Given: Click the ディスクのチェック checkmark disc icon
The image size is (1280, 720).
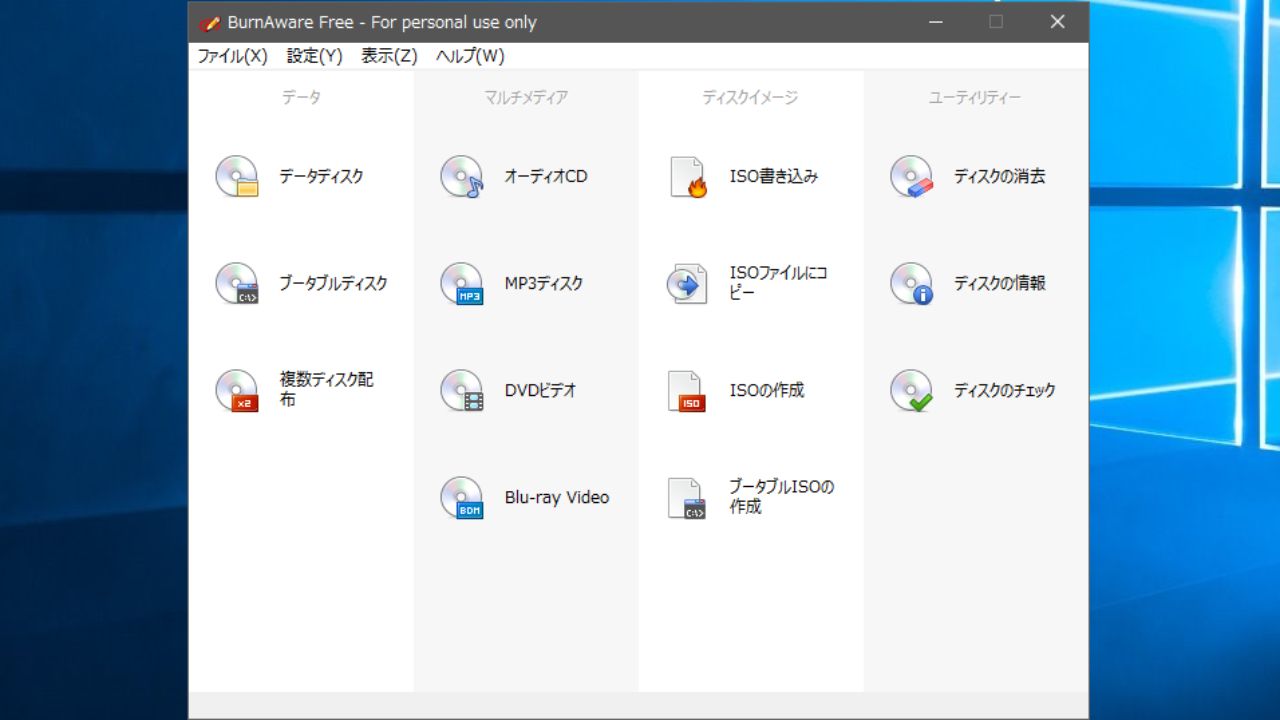Looking at the screenshot, I should [x=912, y=390].
